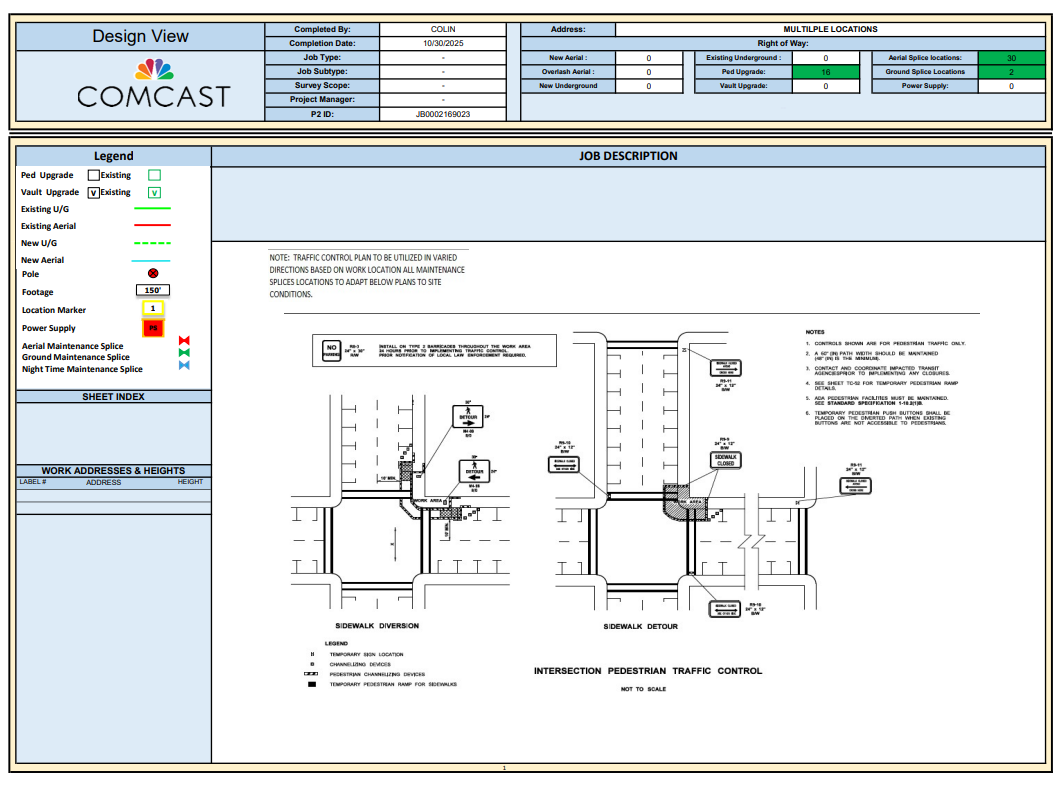Select the green Ground Maintenance Splice icon
The image size is (1062, 785).
(184, 353)
